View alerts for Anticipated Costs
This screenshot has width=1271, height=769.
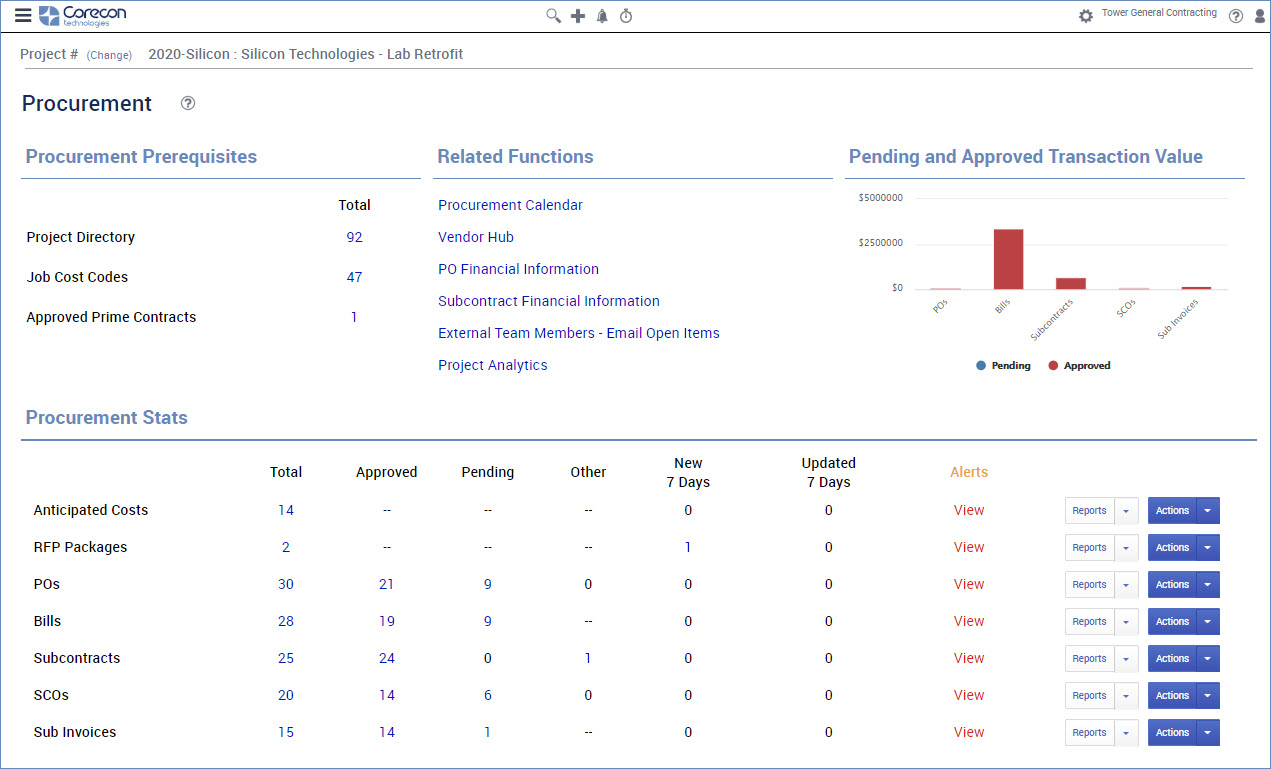[969, 510]
